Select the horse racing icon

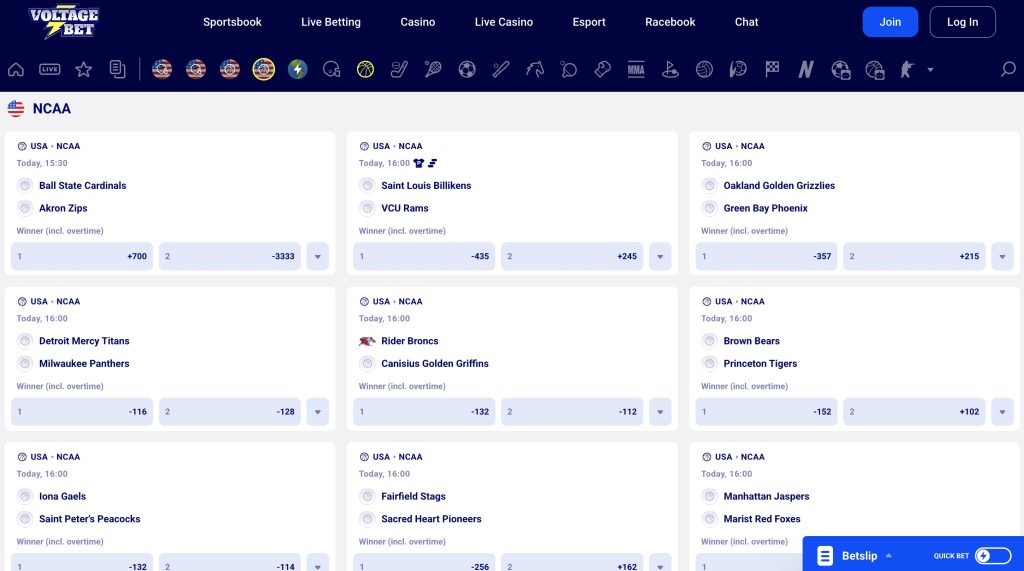click(x=535, y=69)
